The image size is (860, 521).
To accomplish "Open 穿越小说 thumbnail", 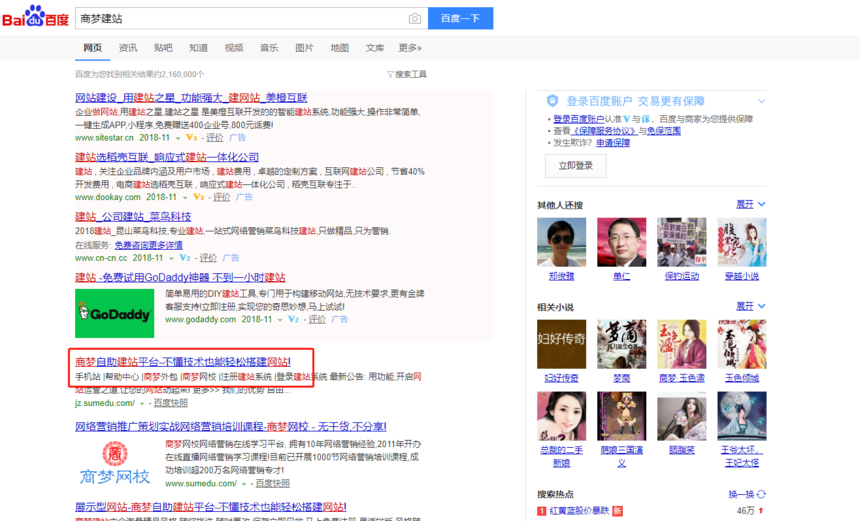I will (742, 242).
